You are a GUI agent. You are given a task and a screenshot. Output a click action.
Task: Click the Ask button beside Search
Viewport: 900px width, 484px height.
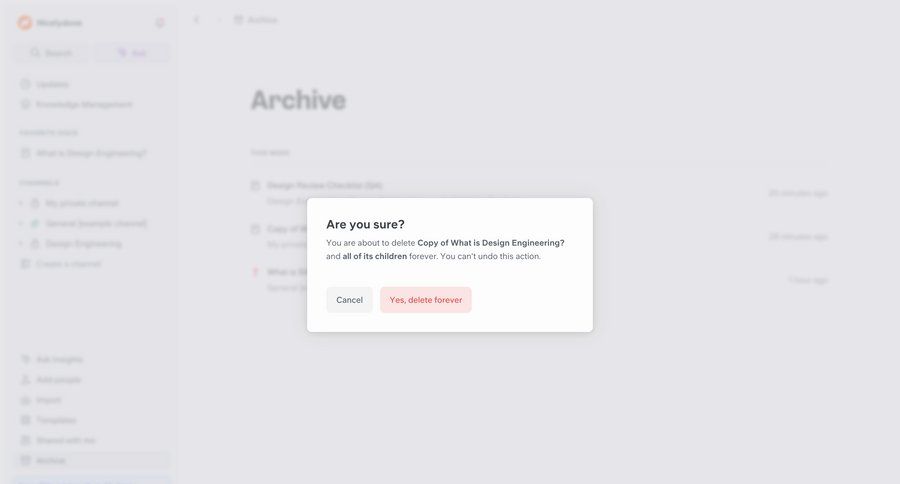point(132,53)
